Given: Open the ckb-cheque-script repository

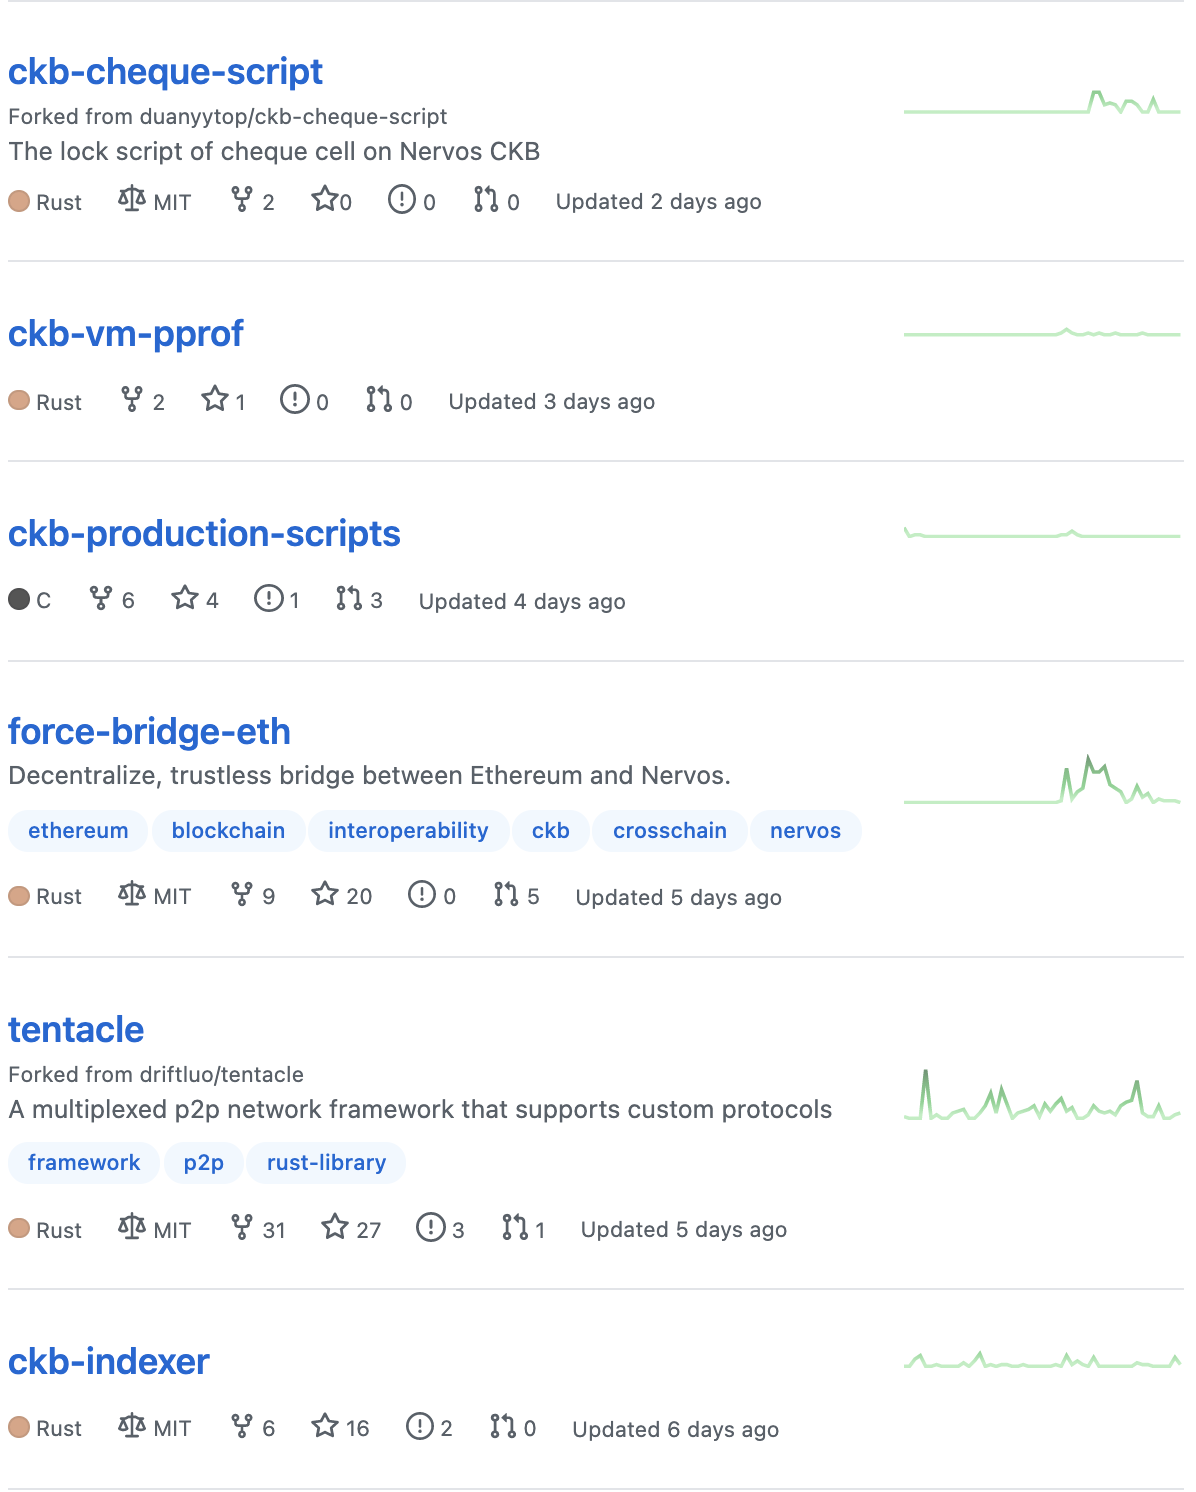Looking at the screenshot, I should 165,72.
